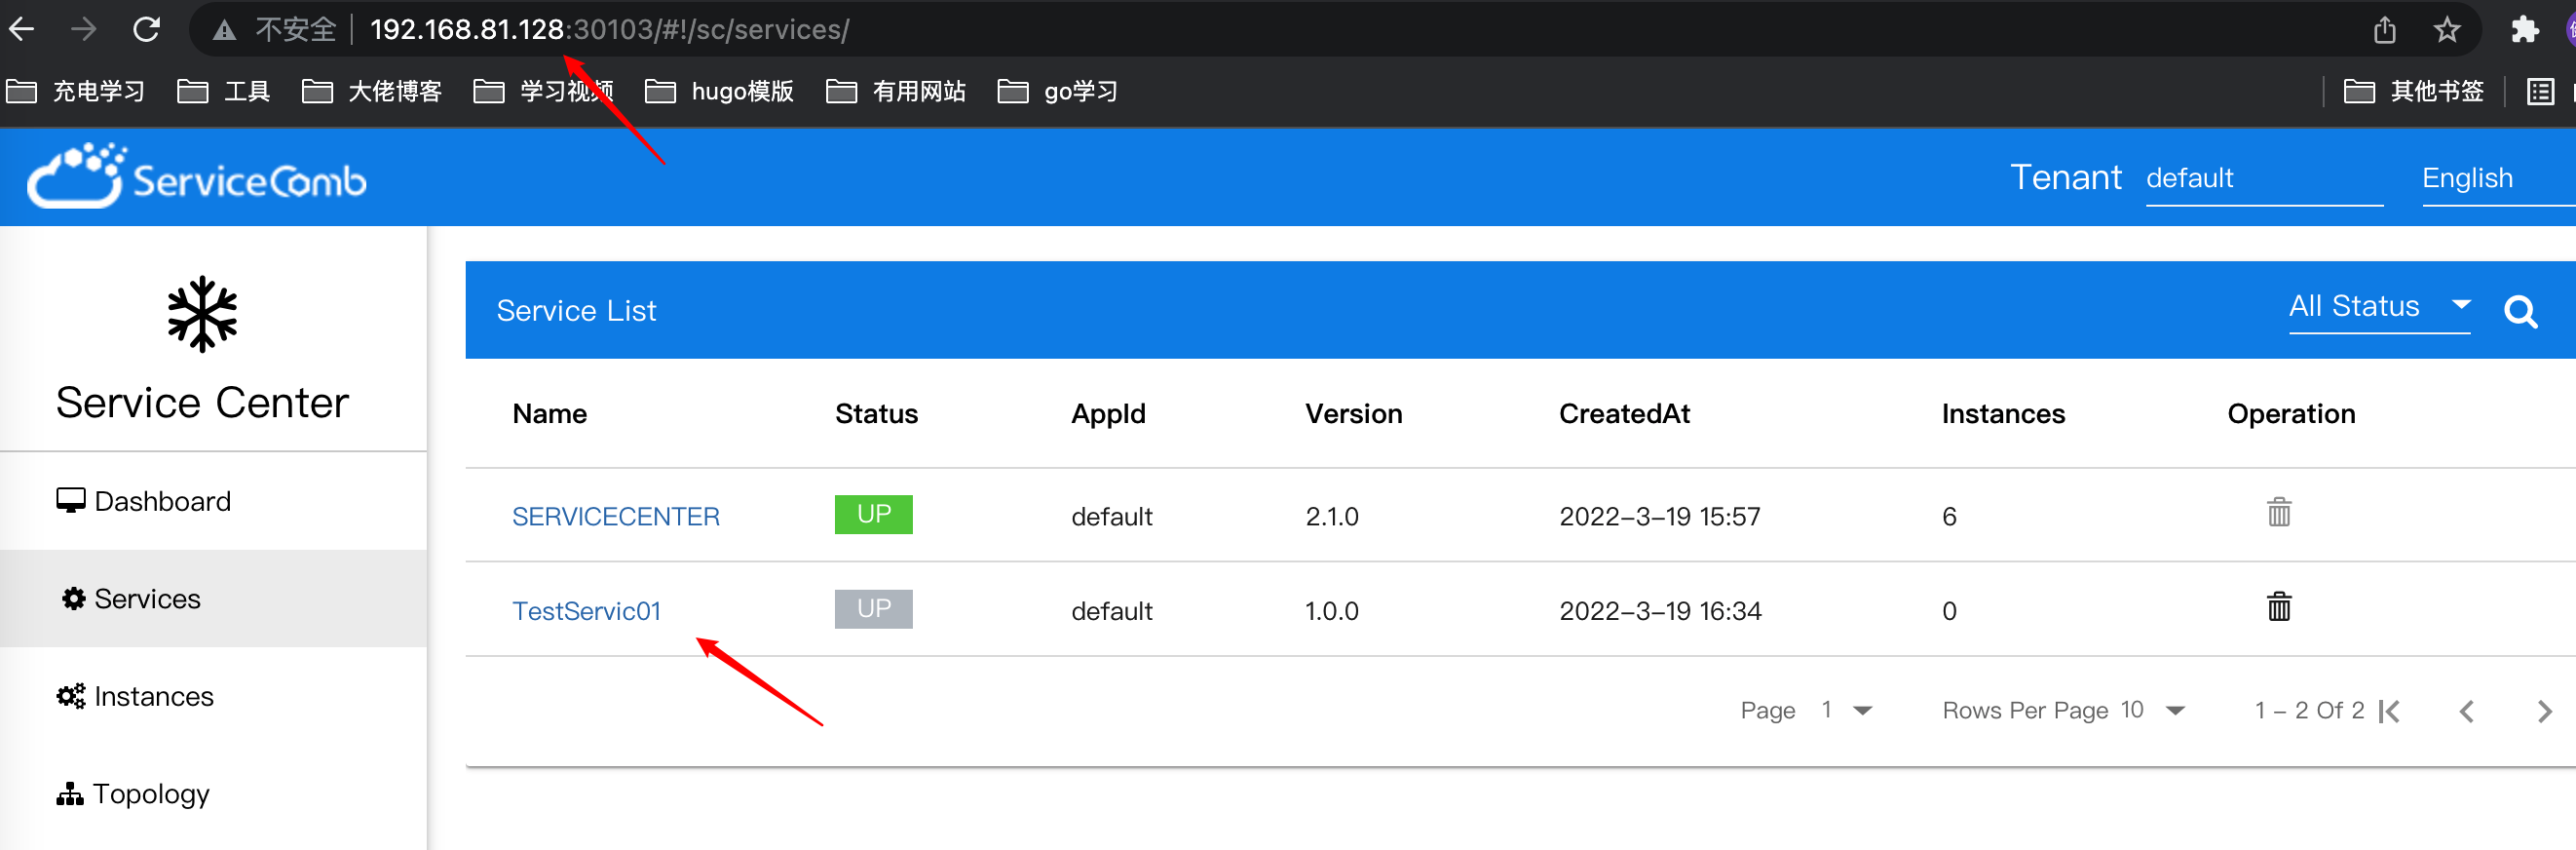The image size is (2576, 850).
Task: Open Instances in the sidebar
Action: [x=213, y=696]
